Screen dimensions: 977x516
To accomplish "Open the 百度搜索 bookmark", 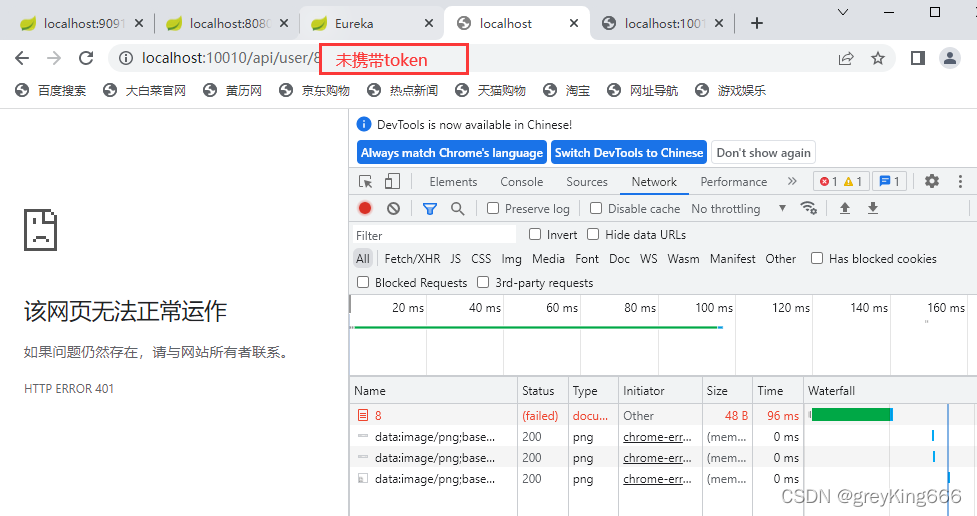I will [x=51, y=90].
